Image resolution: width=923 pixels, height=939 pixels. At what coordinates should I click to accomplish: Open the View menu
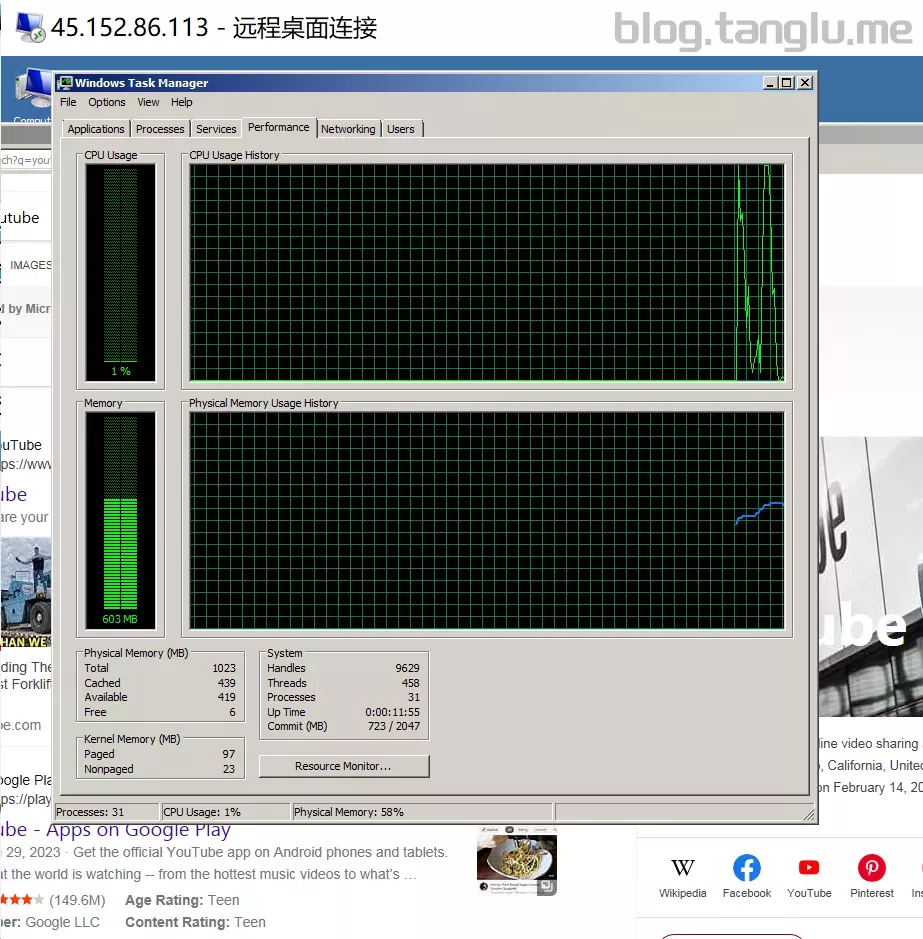point(148,102)
